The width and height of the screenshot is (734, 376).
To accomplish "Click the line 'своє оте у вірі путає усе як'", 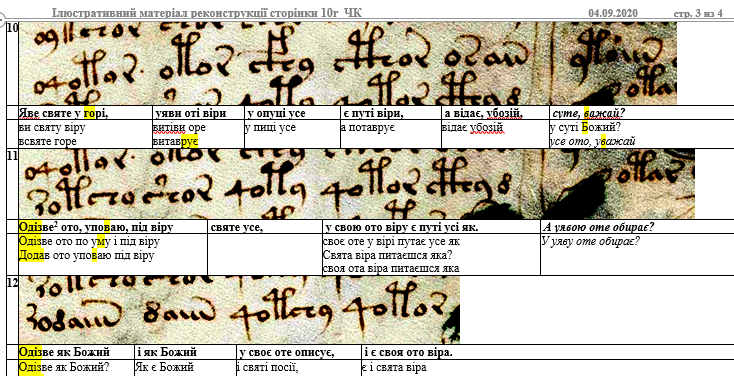I will [x=391, y=242].
